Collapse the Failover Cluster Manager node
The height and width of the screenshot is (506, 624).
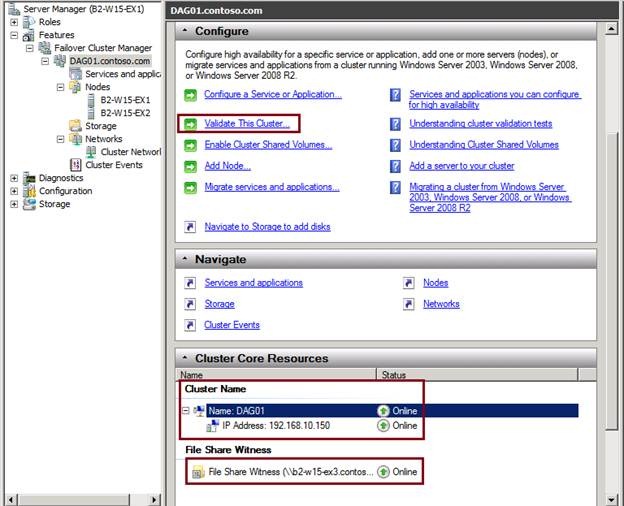click(x=29, y=48)
